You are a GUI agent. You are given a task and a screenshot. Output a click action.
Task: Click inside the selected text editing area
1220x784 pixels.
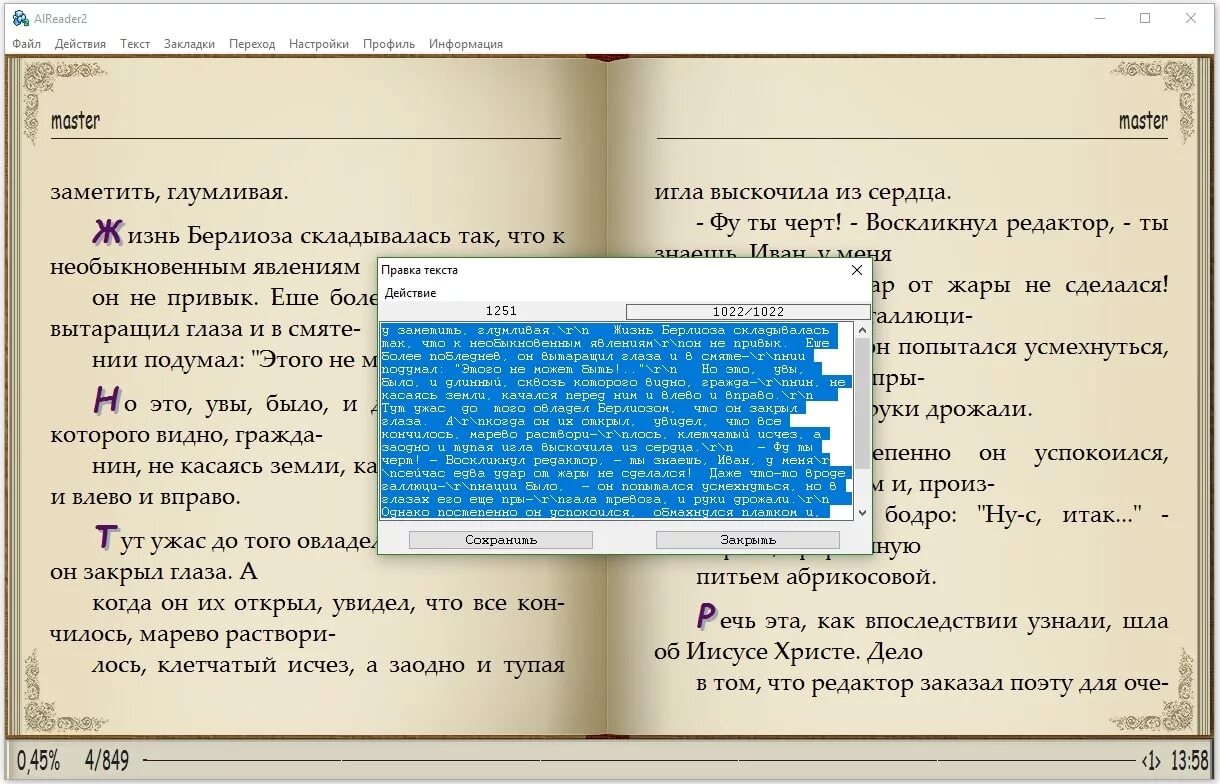[x=616, y=420]
